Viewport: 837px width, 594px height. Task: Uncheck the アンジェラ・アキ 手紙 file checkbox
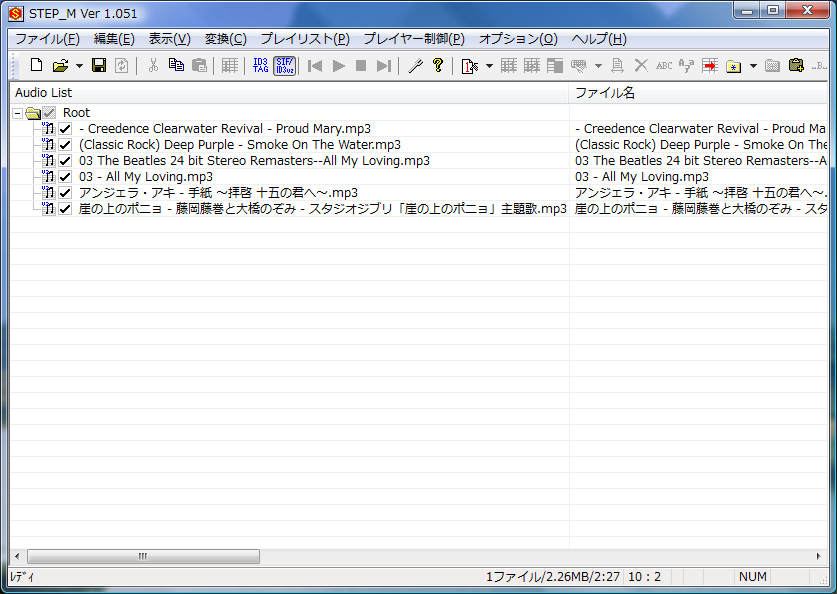(x=65, y=193)
